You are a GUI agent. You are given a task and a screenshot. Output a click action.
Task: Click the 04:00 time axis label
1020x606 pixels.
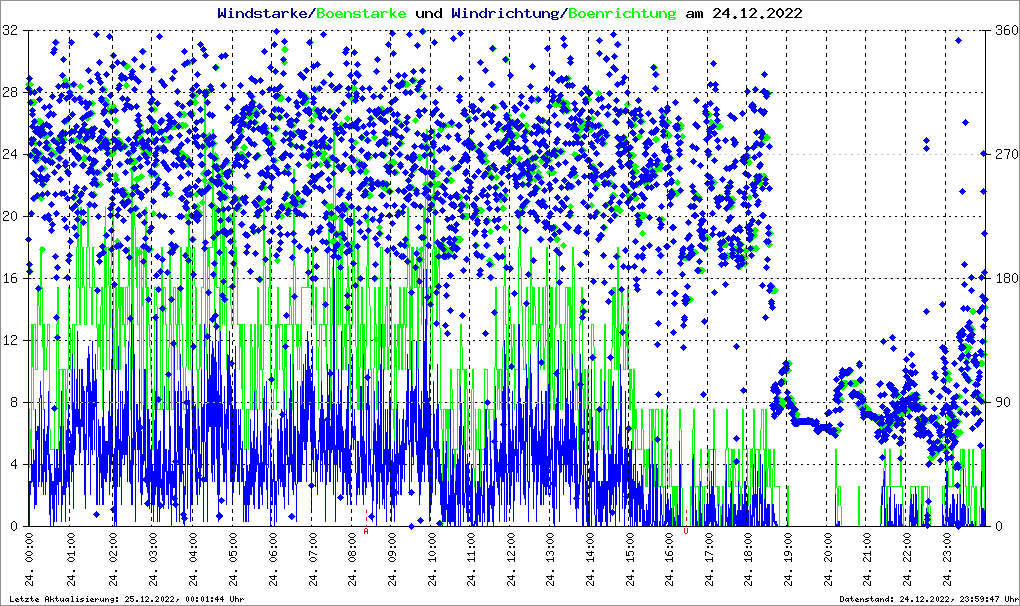(193, 560)
